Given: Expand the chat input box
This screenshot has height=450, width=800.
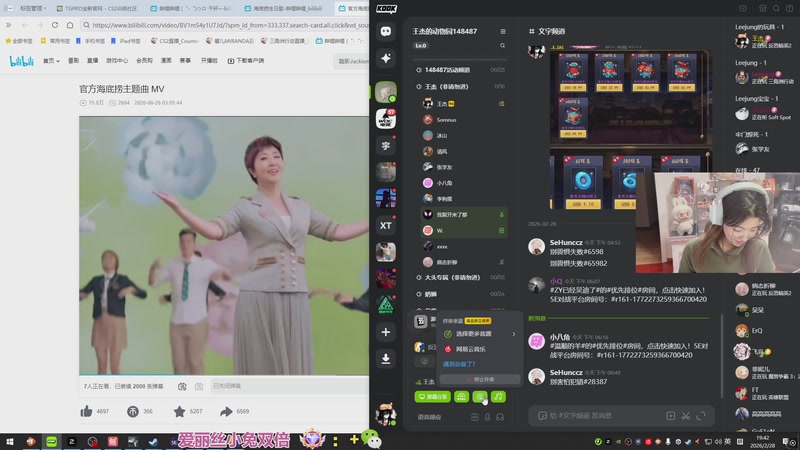Looking at the screenshot, I should (x=701, y=416).
